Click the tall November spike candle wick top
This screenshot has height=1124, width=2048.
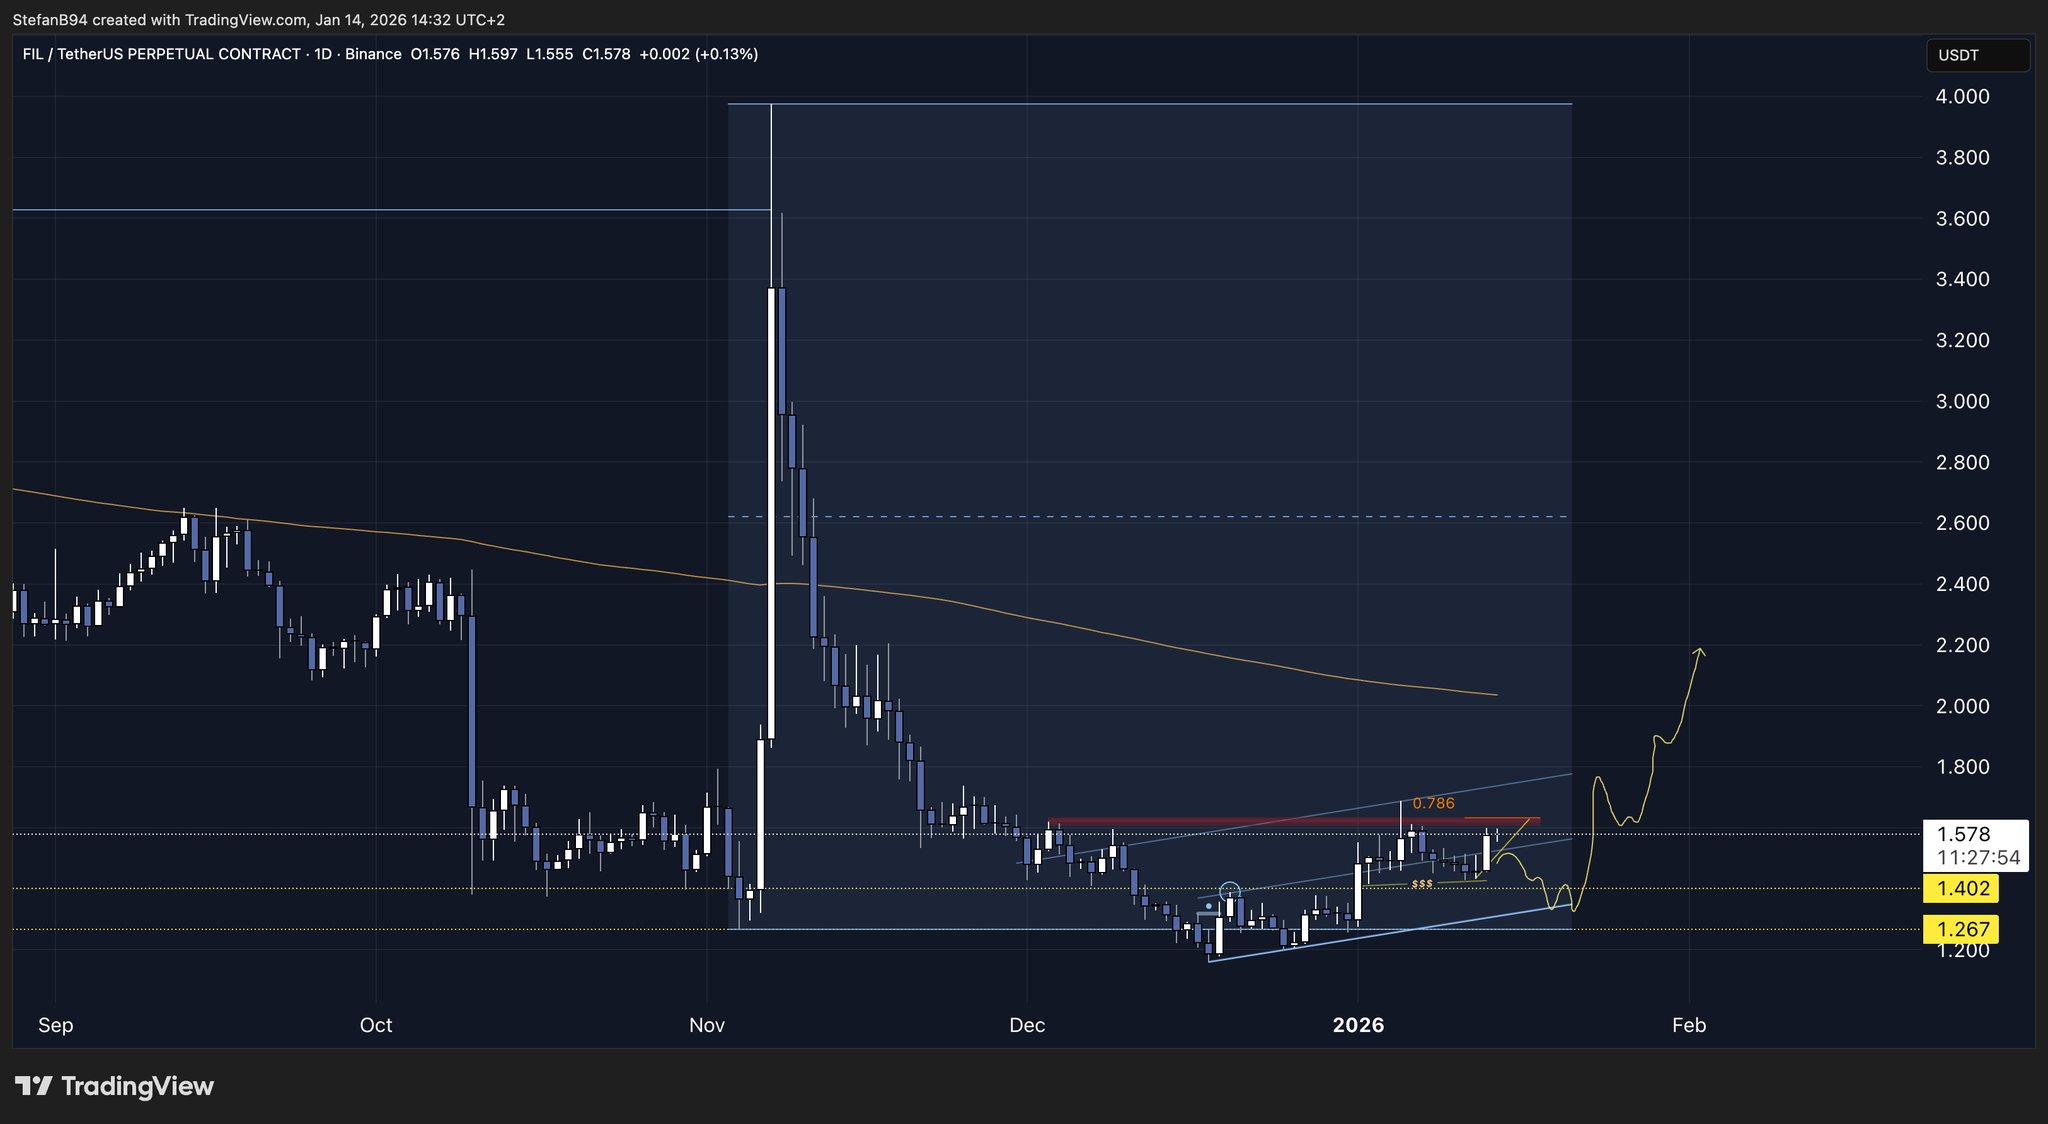point(771,106)
